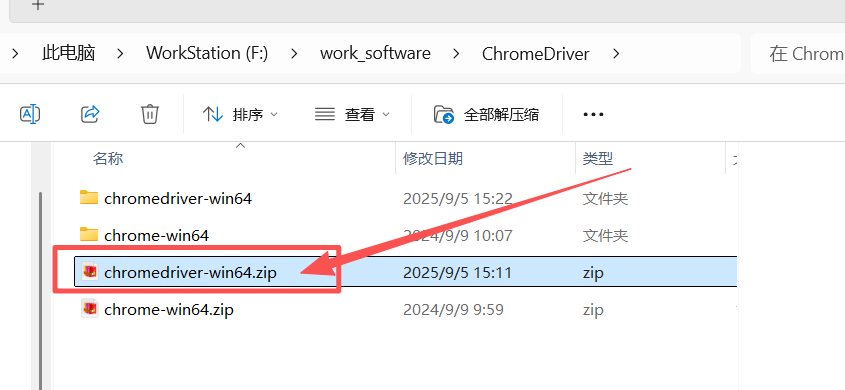The width and height of the screenshot is (845, 390).
Task: Expand chevron after WorkStation (F:) breadcrumb
Action: coord(294,53)
